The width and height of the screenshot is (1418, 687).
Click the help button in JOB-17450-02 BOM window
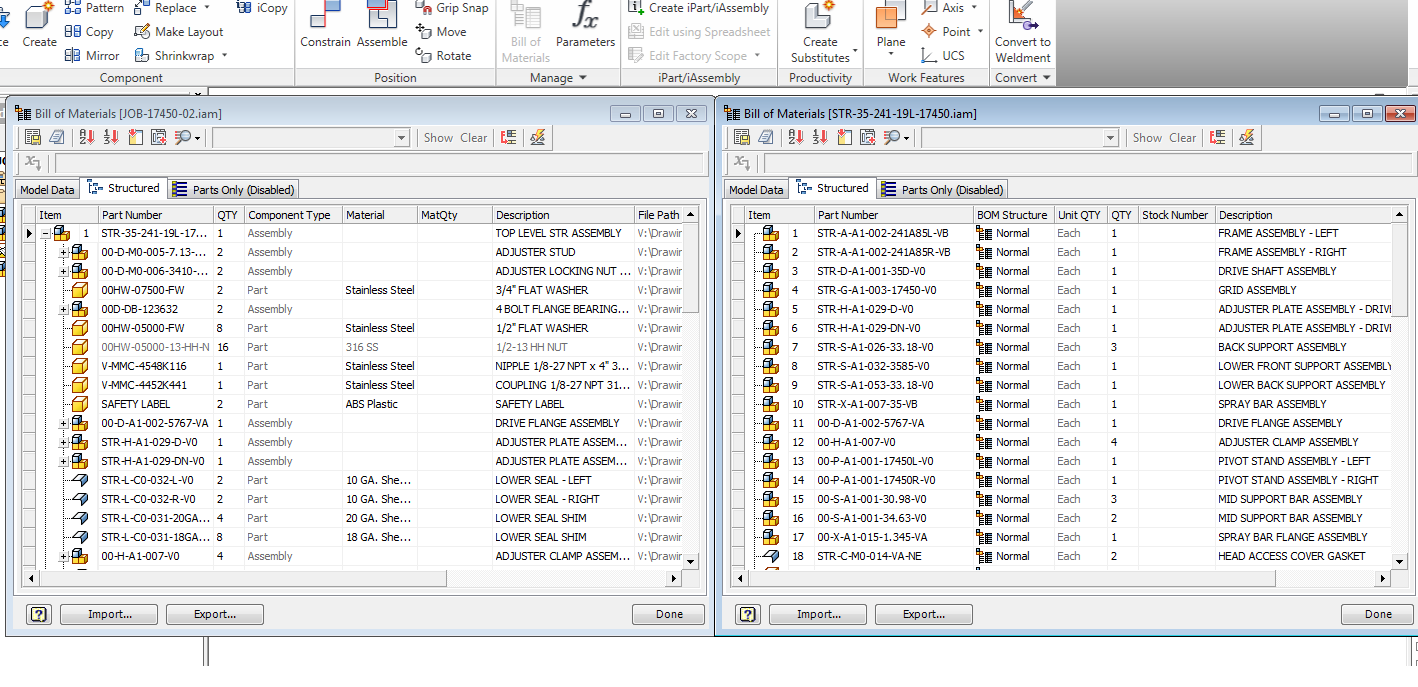point(39,614)
